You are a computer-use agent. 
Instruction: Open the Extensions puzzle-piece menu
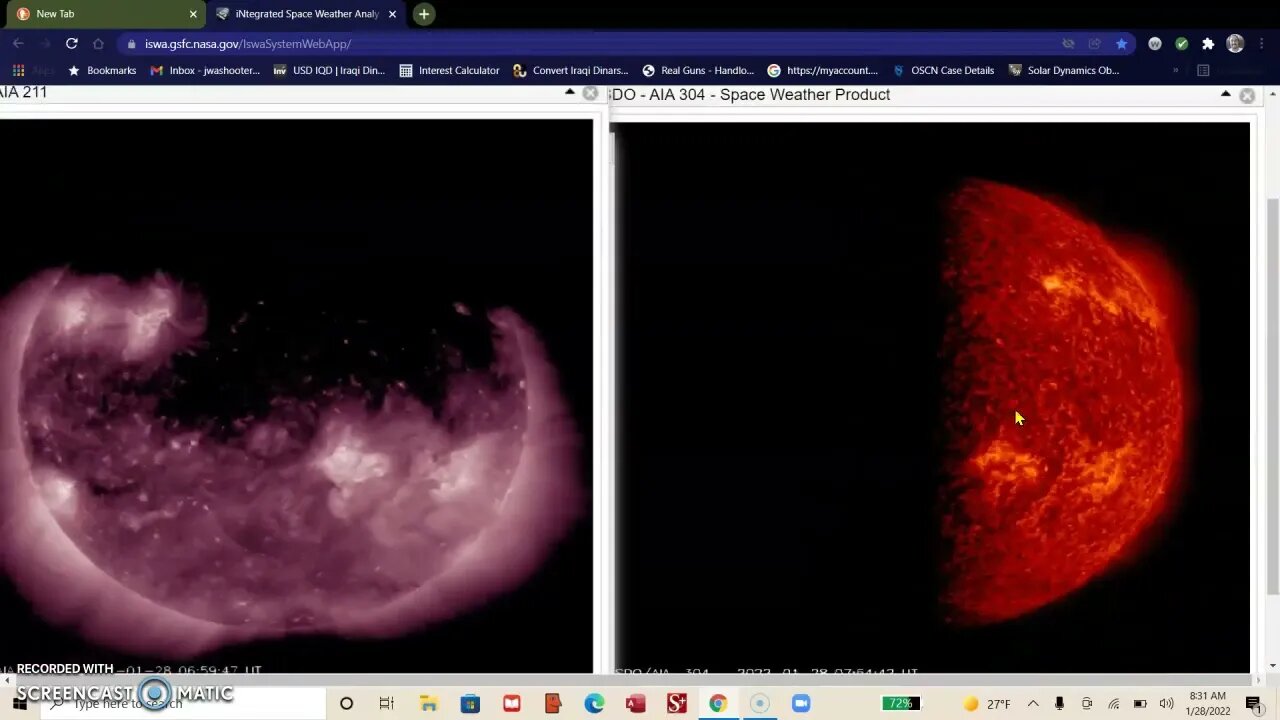[x=1208, y=44]
